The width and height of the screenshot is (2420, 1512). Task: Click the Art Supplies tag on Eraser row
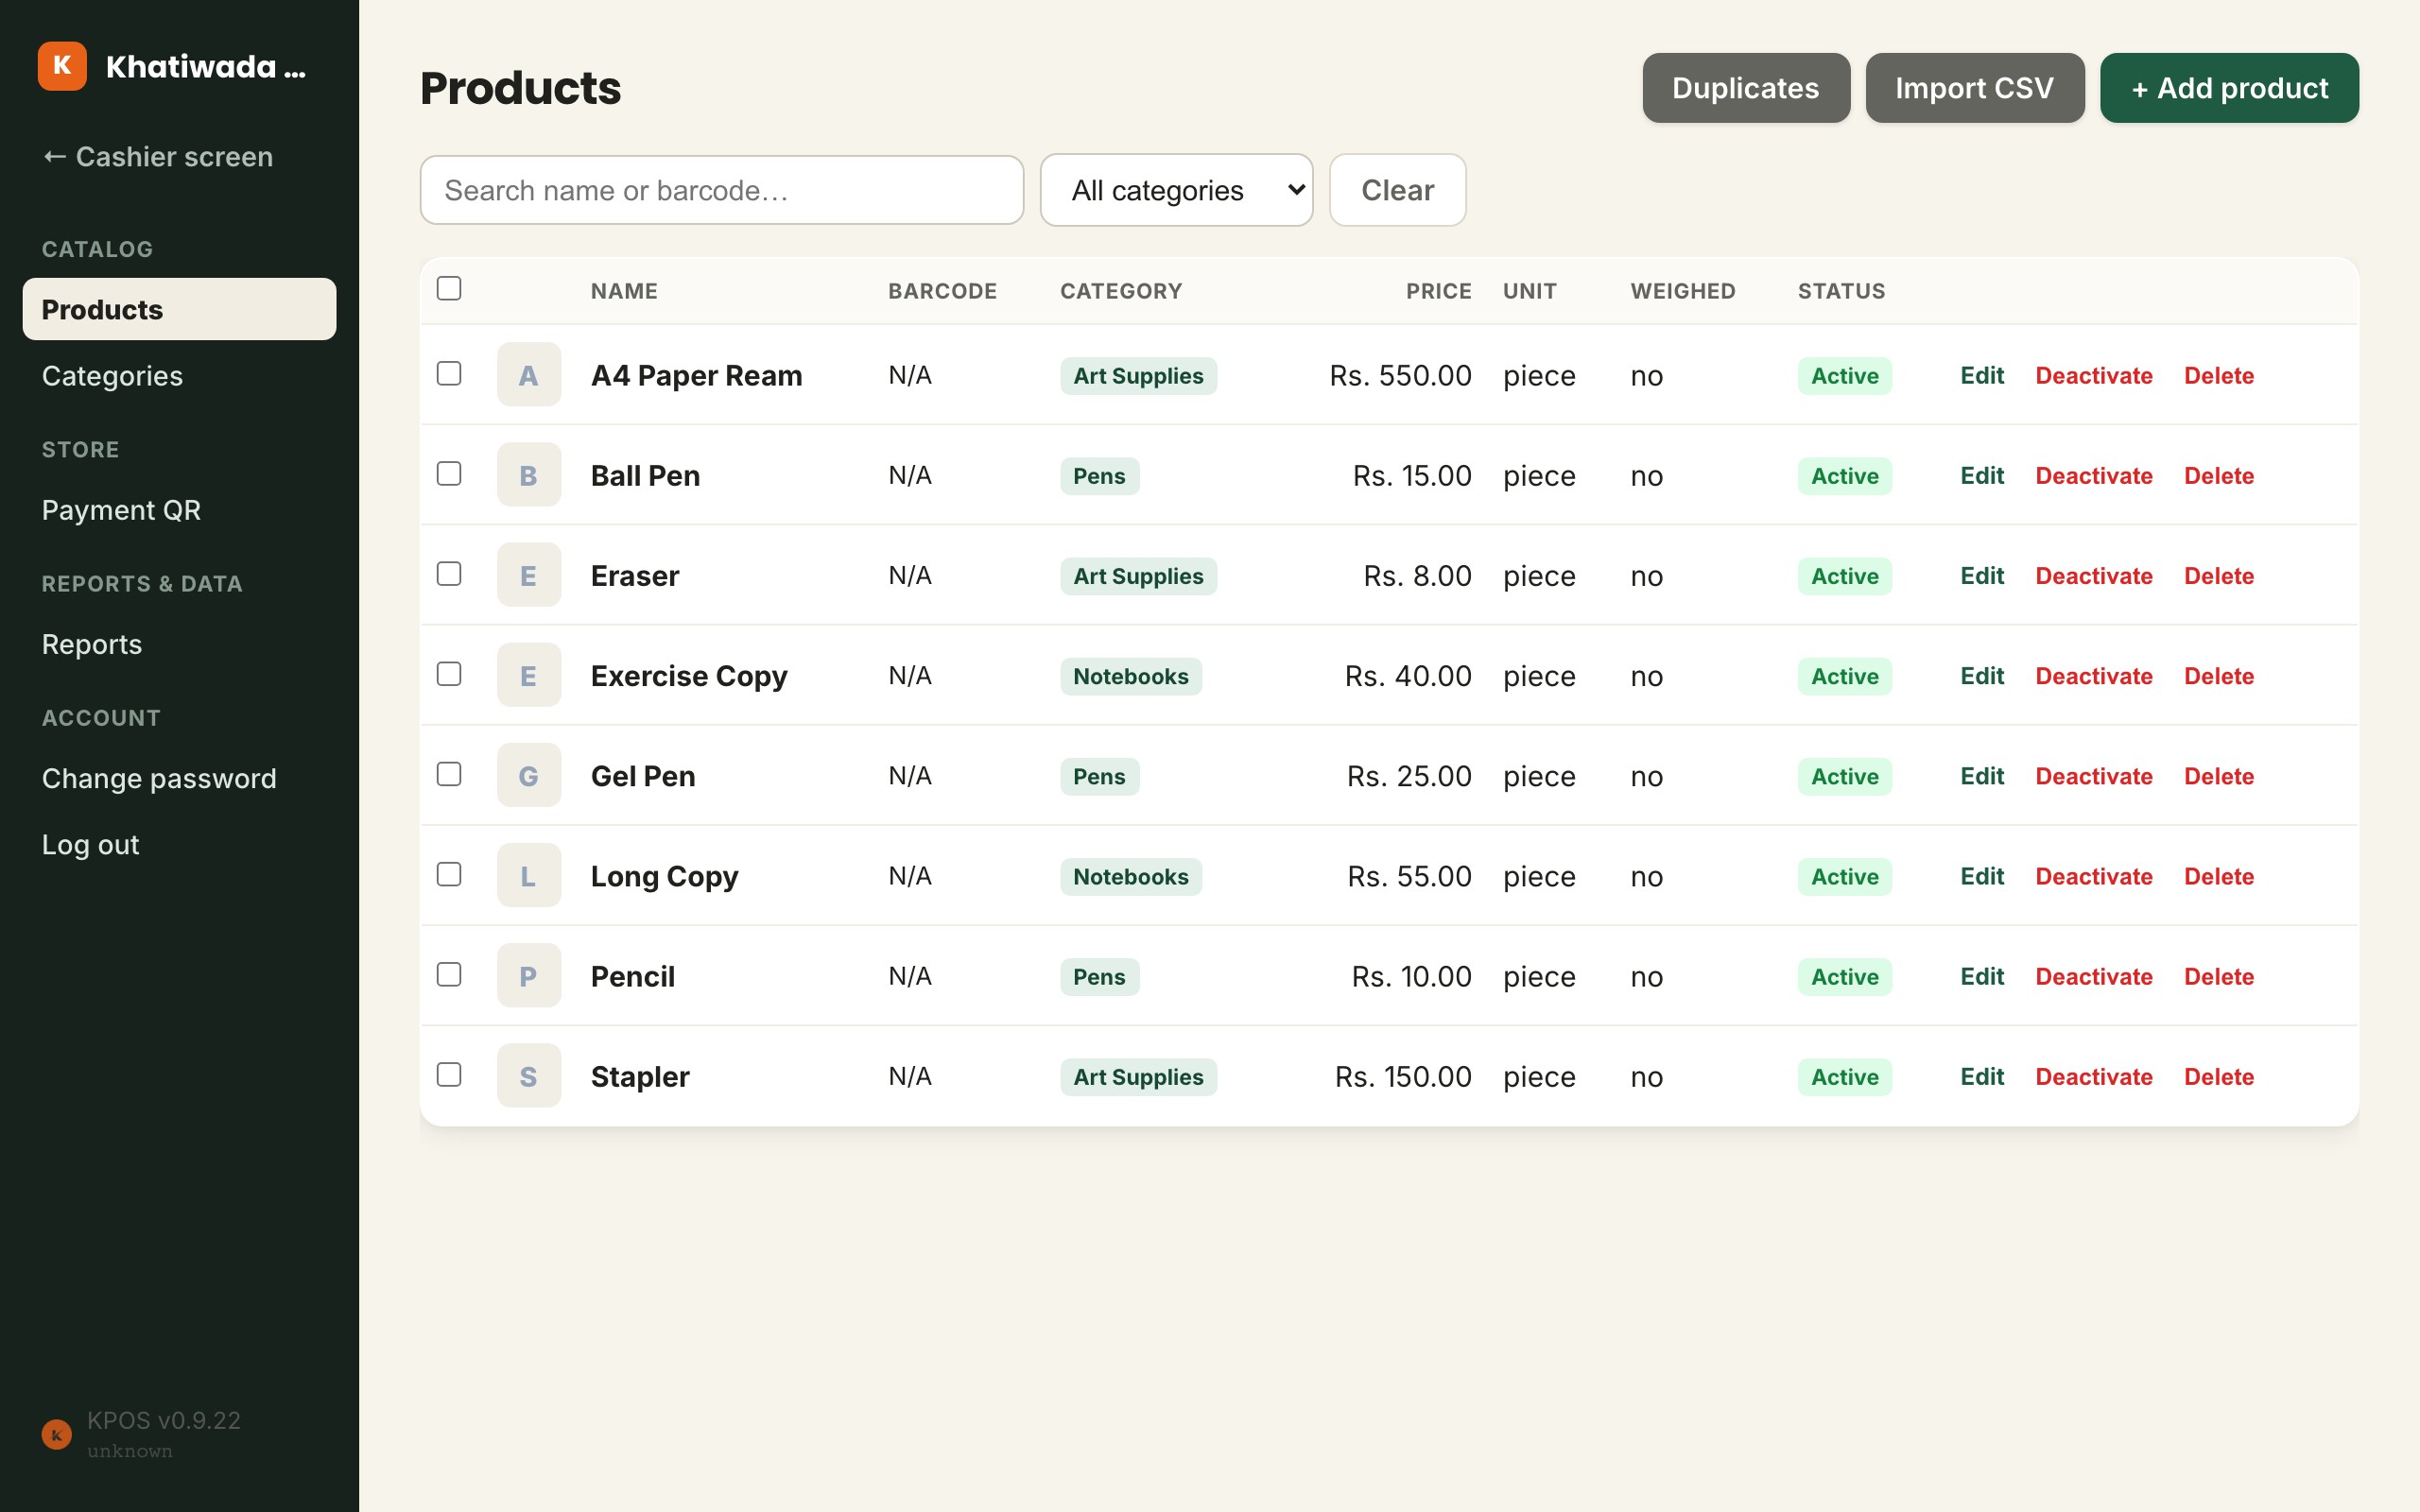1138,576
